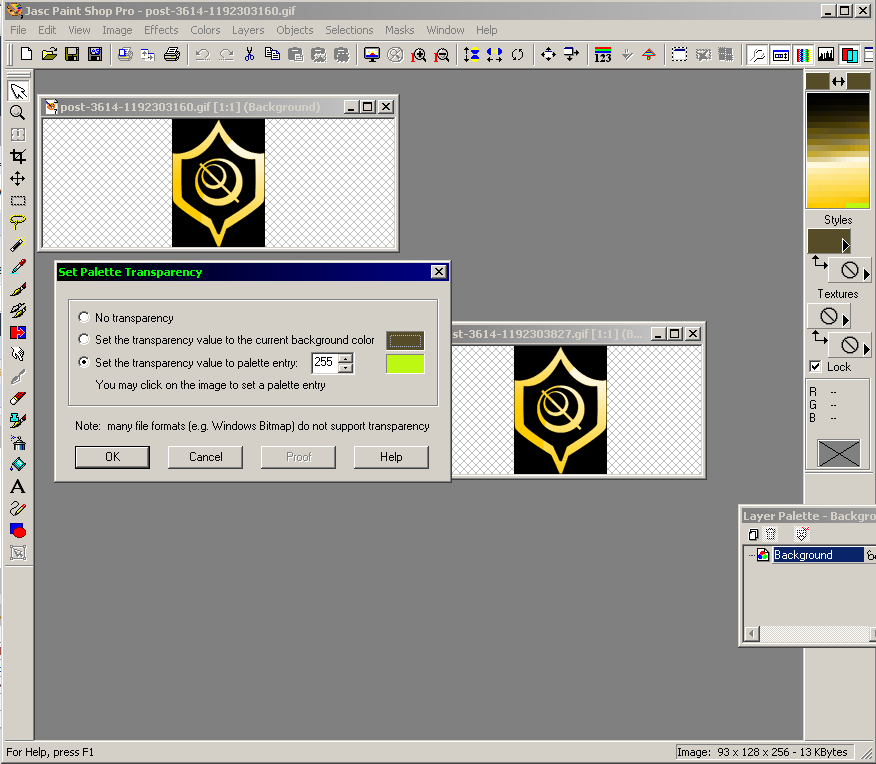Click the Copy toolbar icon

(x=272, y=54)
